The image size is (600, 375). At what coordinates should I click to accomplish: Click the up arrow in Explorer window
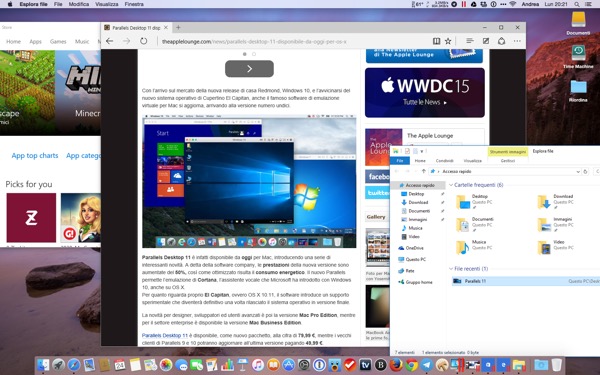click(x=424, y=171)
